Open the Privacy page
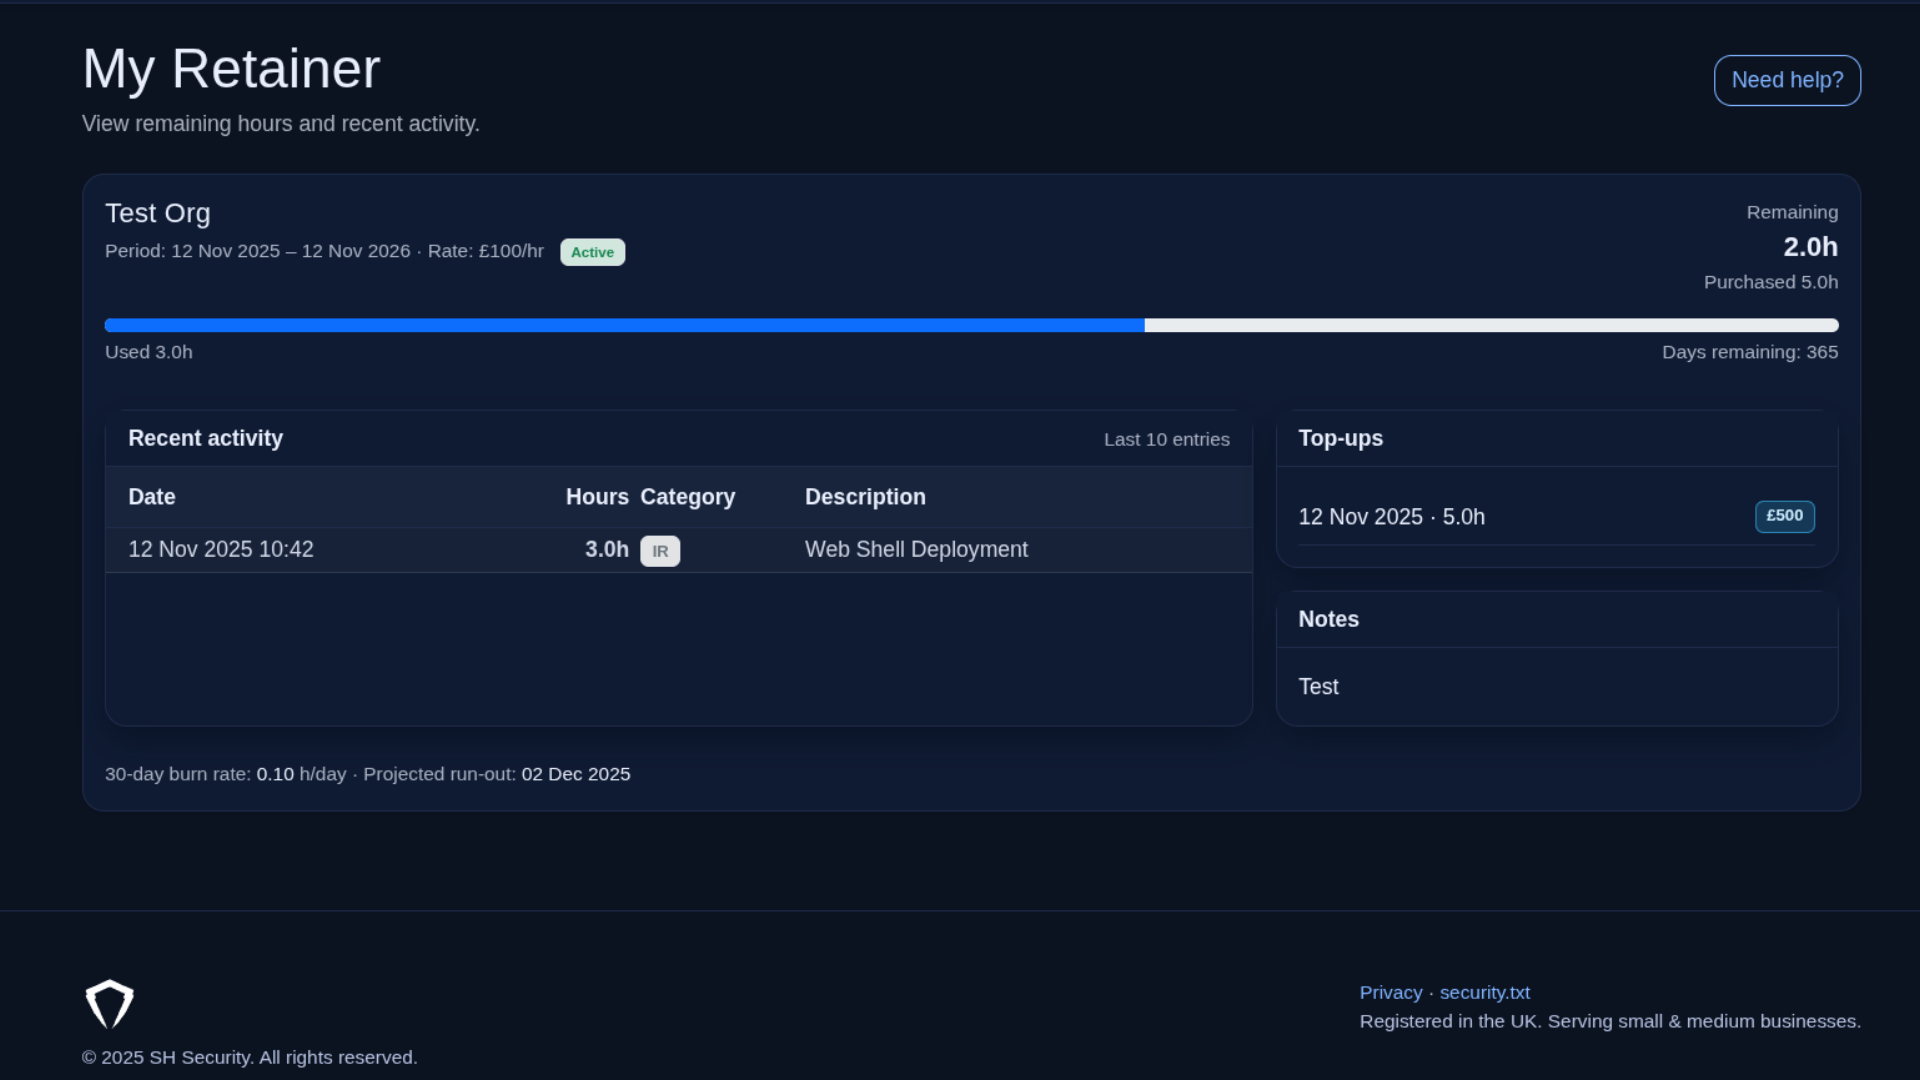 tap(1390, 992)
